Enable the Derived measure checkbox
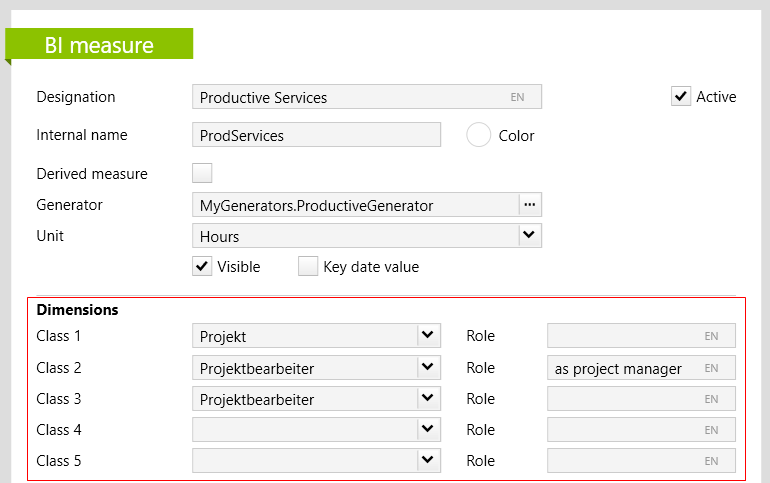The height and width of the screenshot is (483, 770). pyautogui.click(x=202, y=173)
